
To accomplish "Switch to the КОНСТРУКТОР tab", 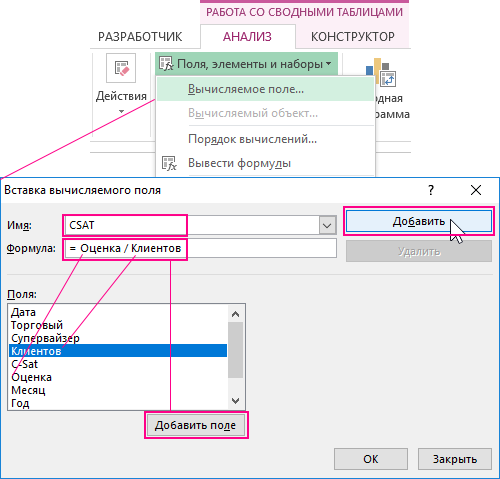I will 353,37.
